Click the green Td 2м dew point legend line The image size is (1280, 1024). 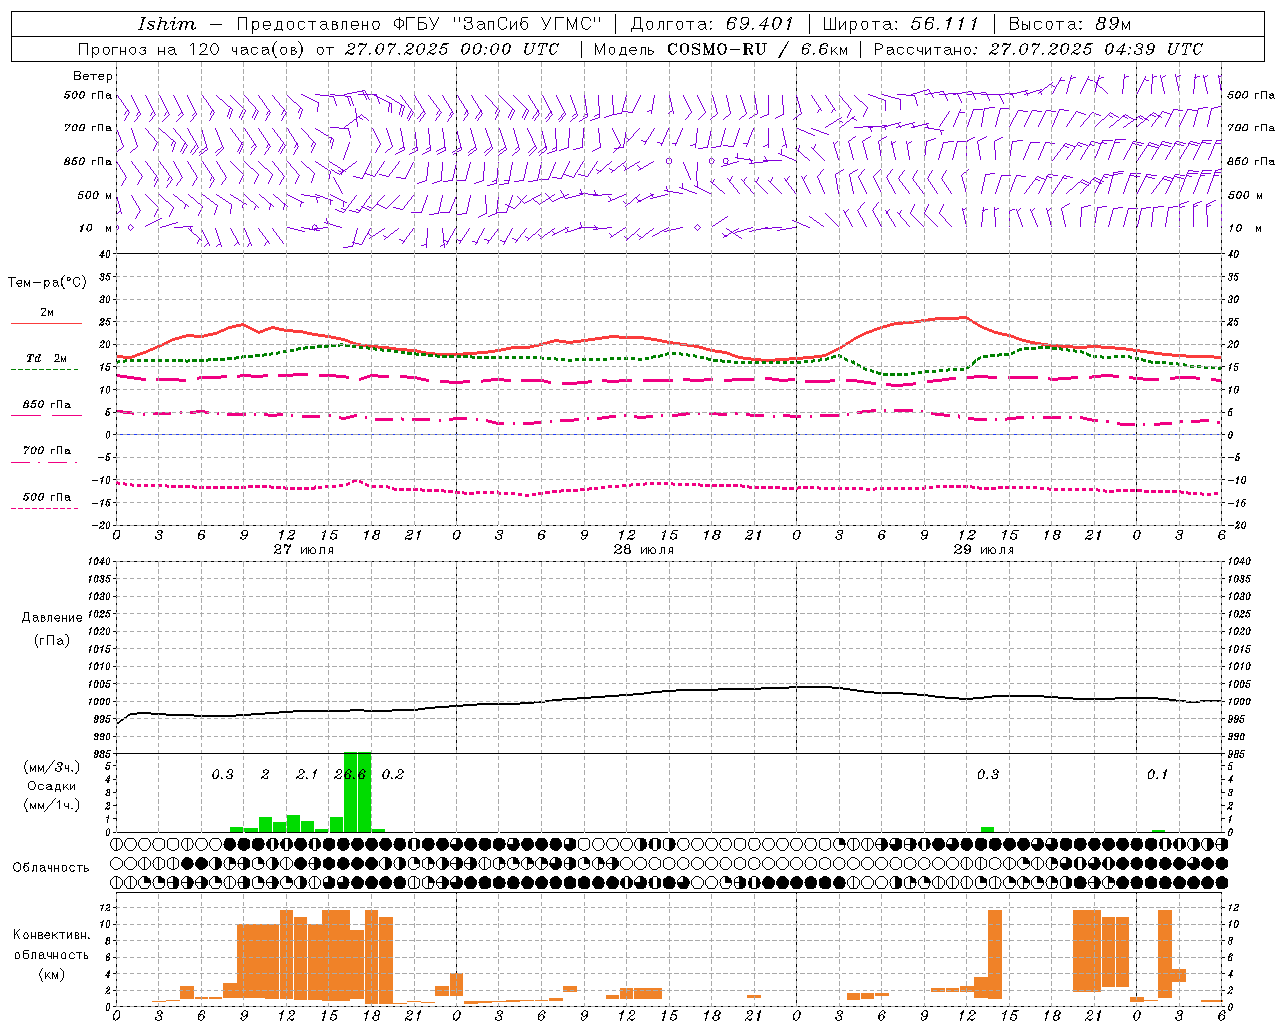tap(44, 369)
